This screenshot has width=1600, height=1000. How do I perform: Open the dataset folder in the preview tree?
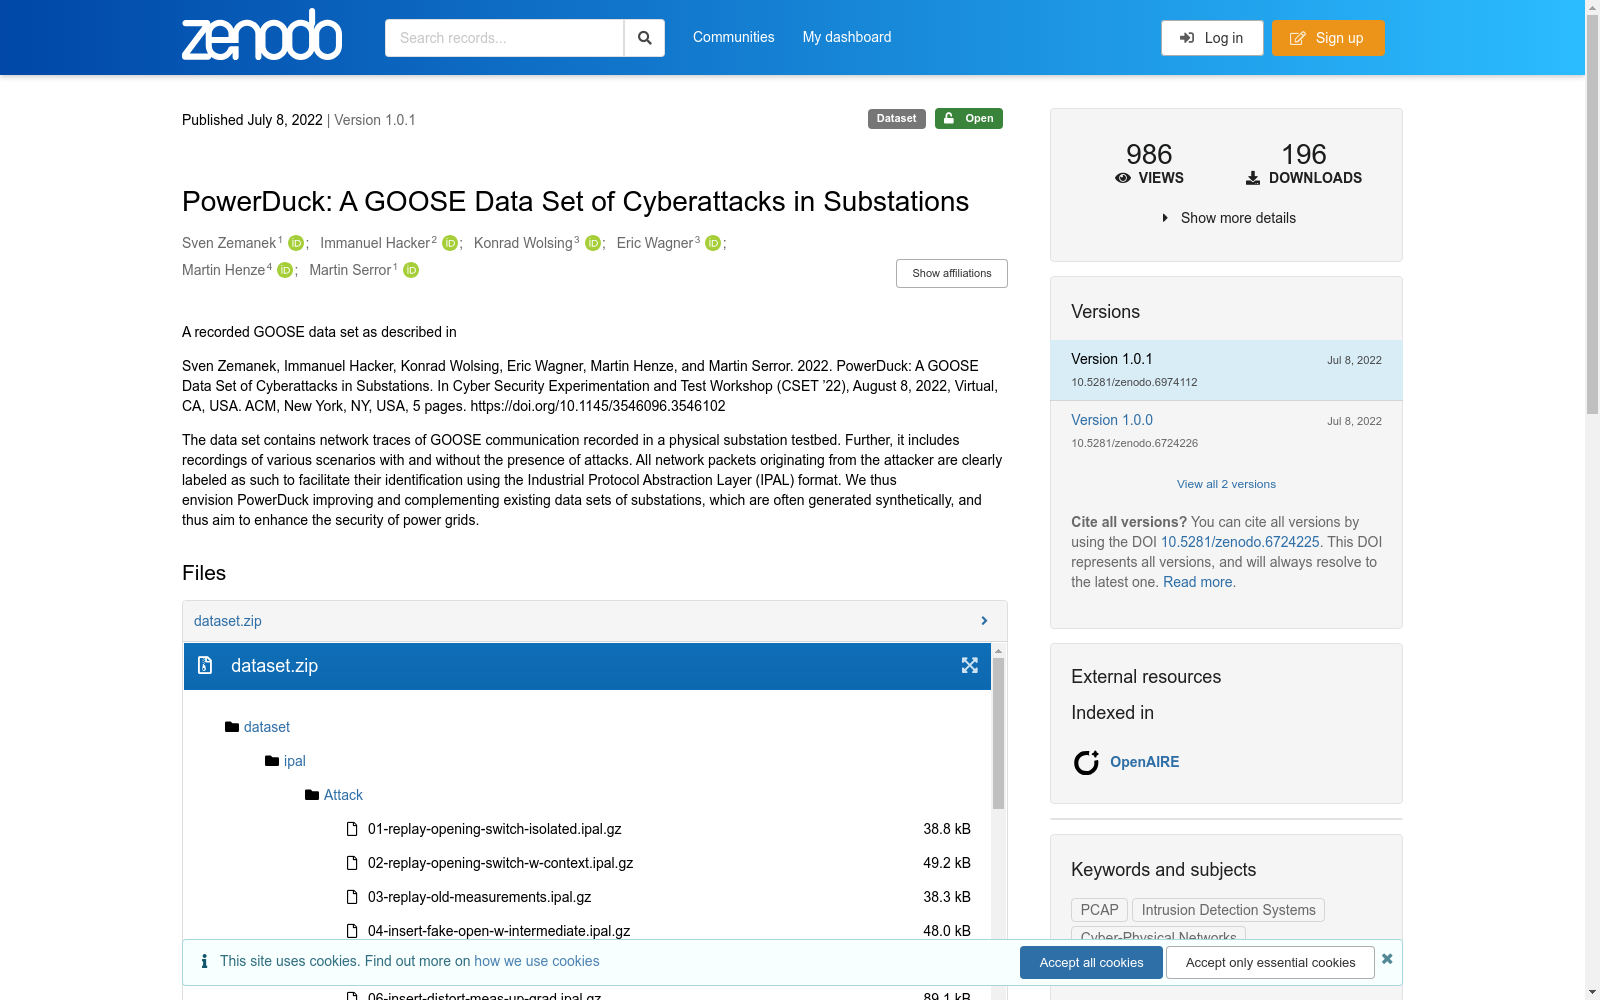[x=267, y=727]
